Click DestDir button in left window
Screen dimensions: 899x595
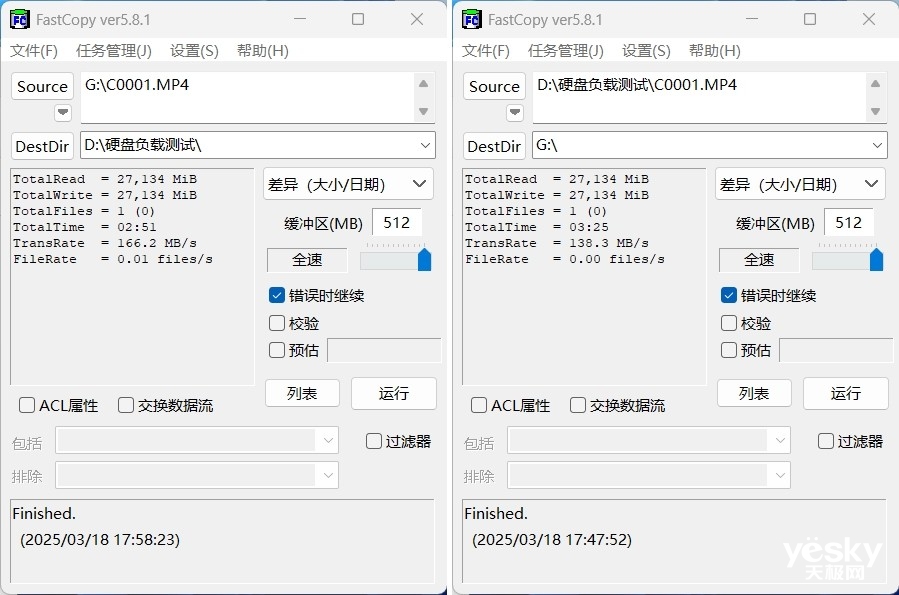[x=42, y=146]
